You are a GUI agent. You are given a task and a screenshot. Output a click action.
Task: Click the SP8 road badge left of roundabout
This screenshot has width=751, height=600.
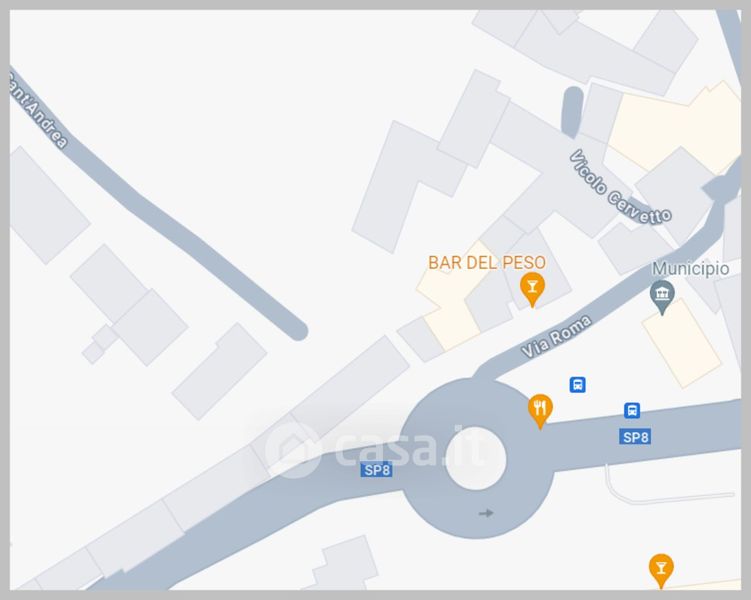377,470
